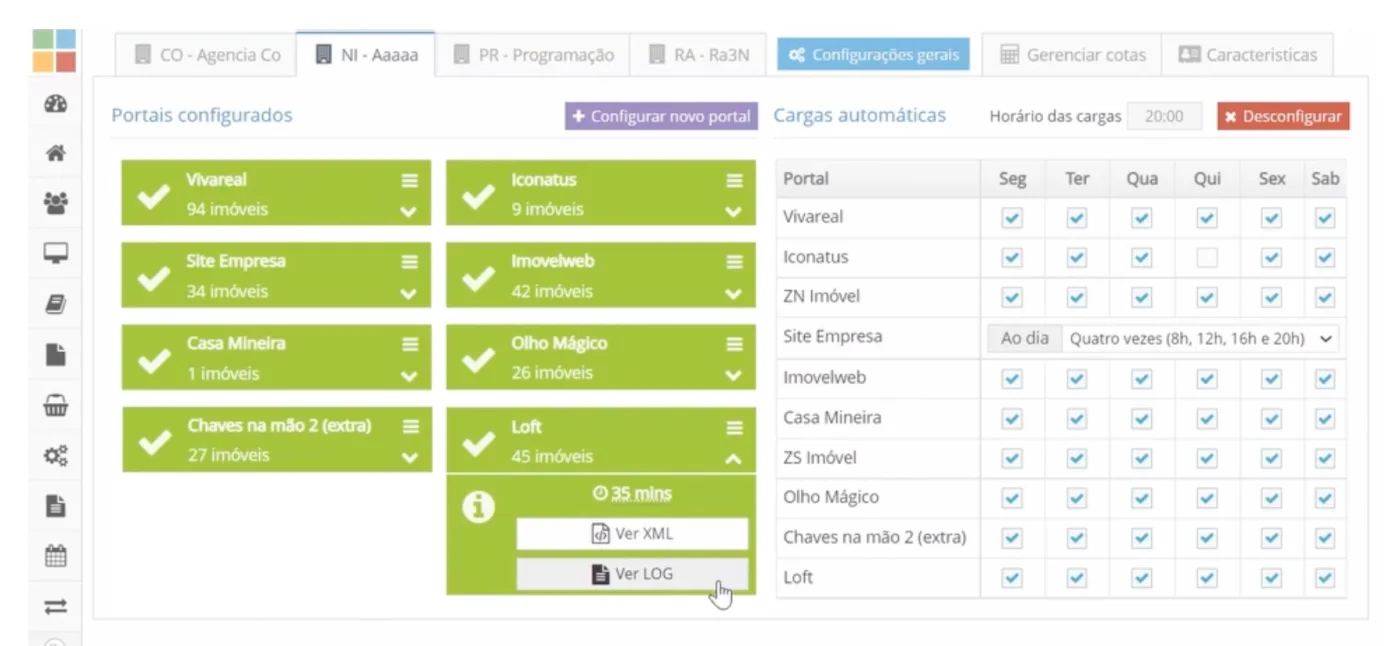The height and width of the screenshot is (646, 1400).
Task: Open Caracteristicas tab
Action: pos(1247,55)
